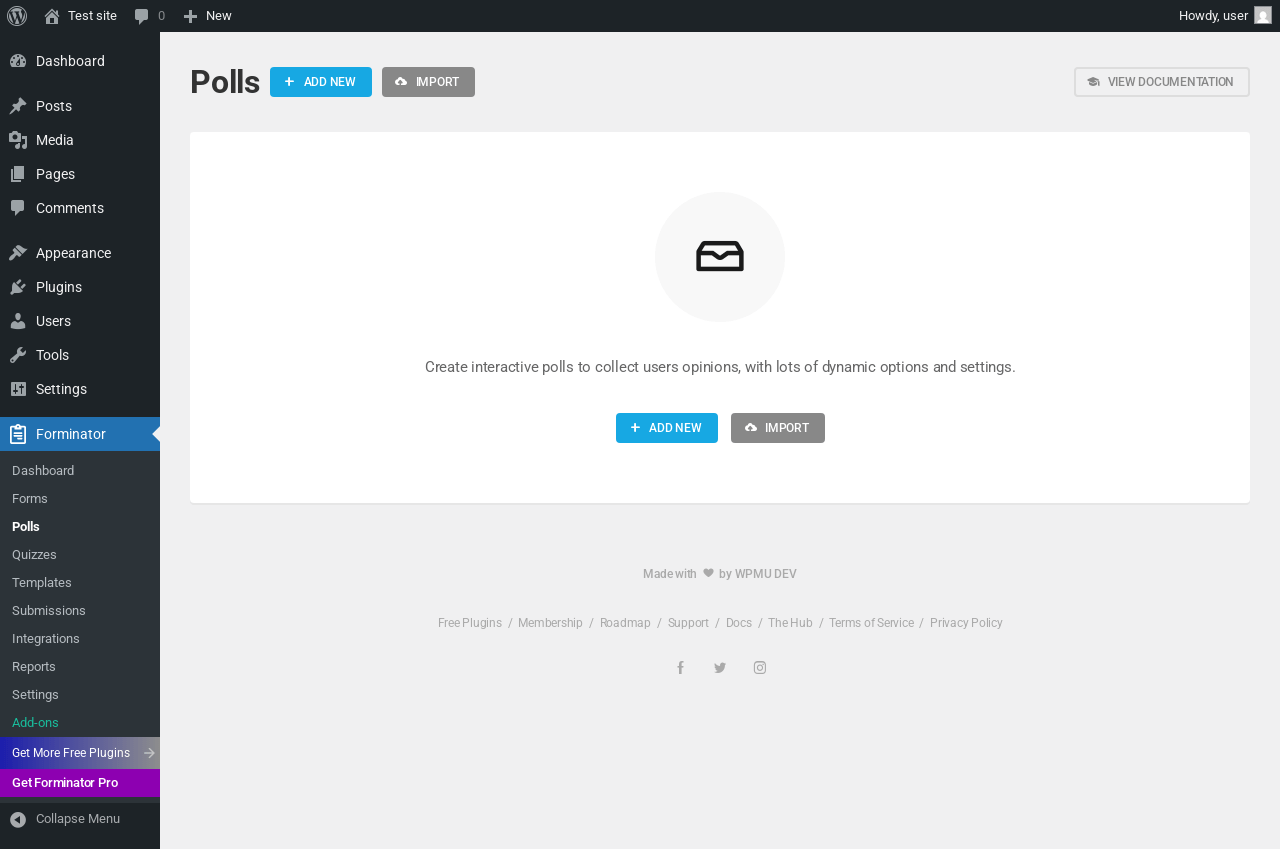
Task: Open the Instagram icon in footer
Action: pos(760,668)
